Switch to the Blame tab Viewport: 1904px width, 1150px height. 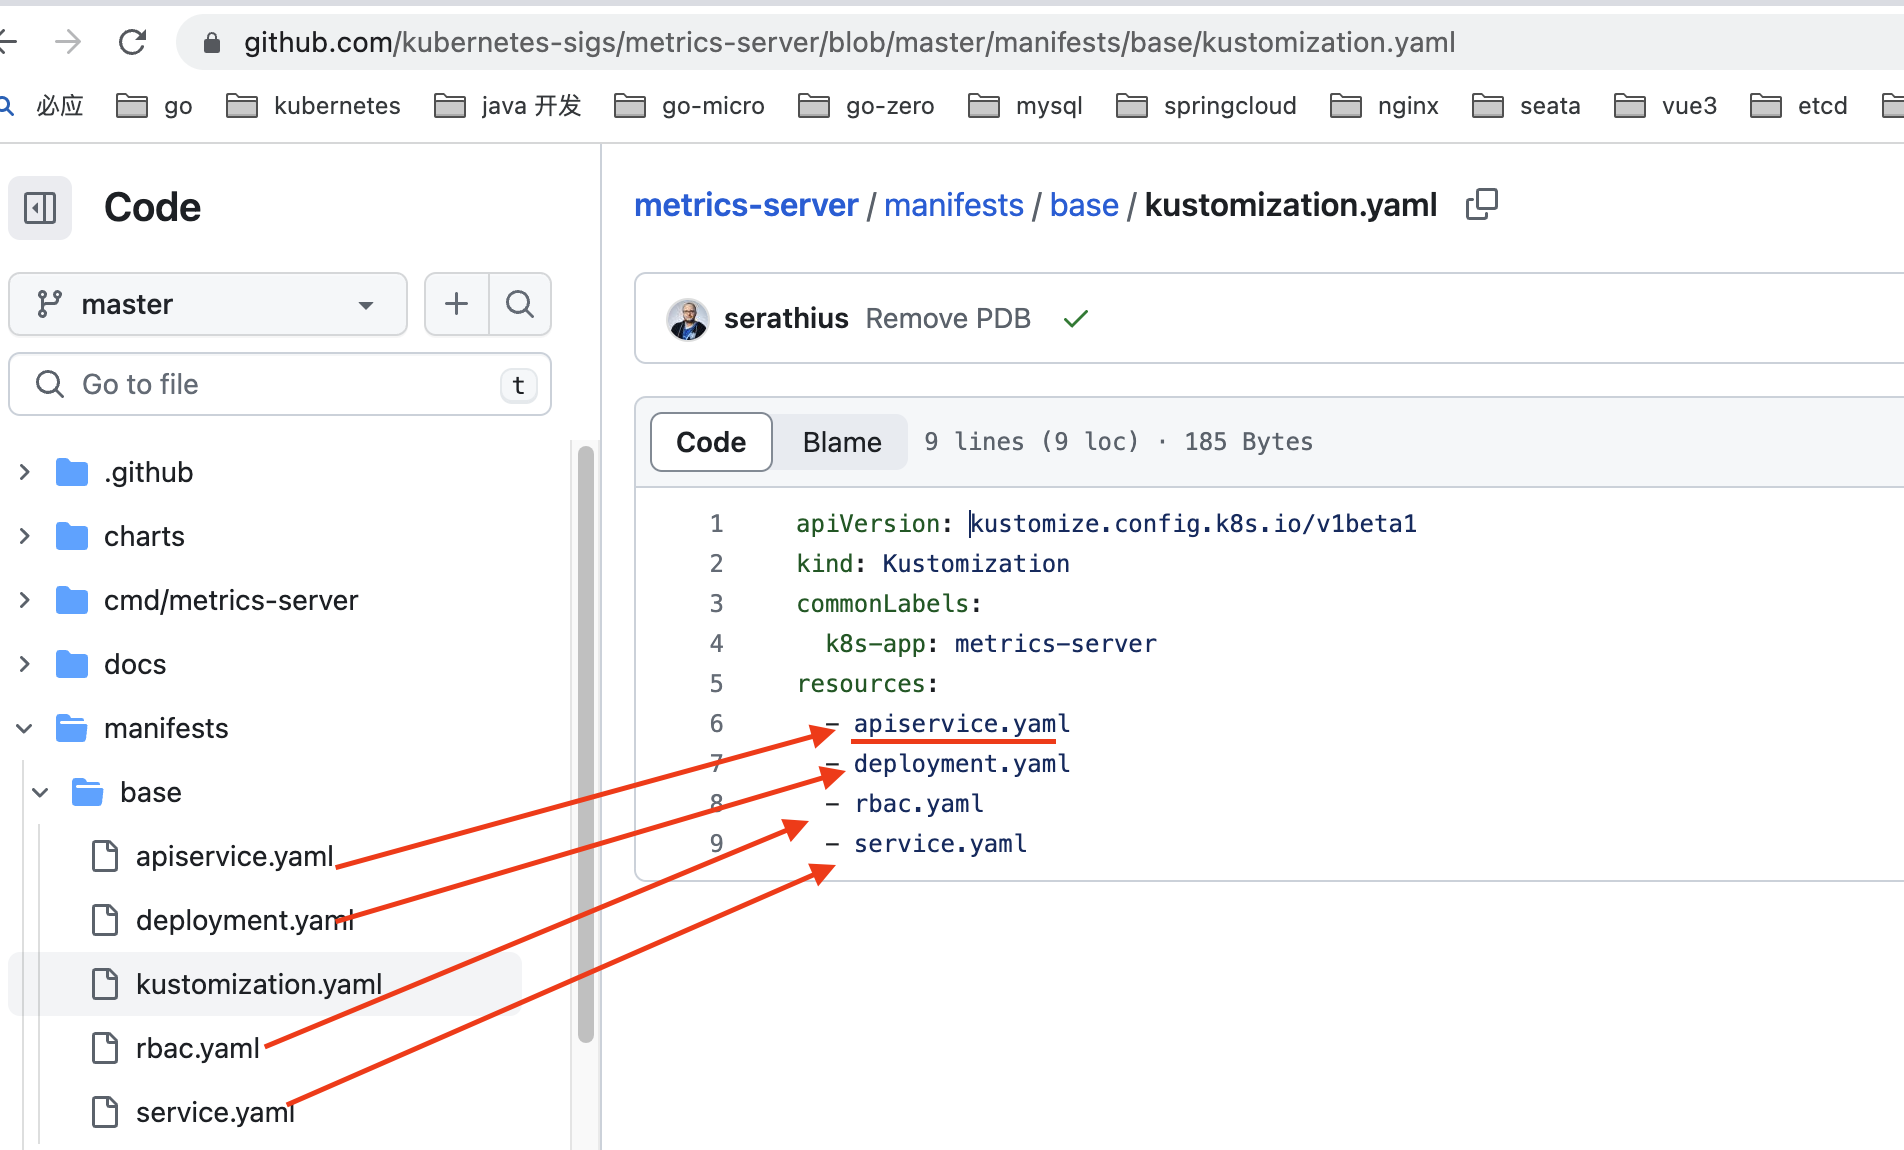tap(841, 442)
